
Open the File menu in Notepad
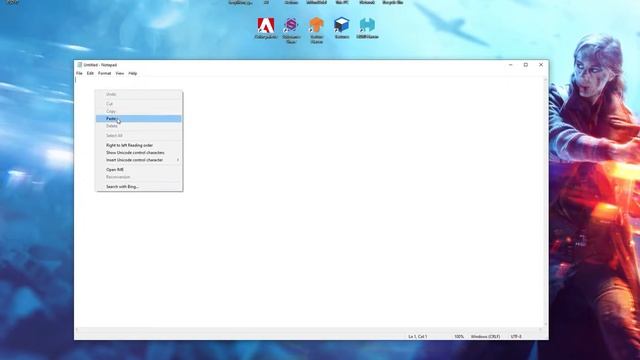(79, 73)
